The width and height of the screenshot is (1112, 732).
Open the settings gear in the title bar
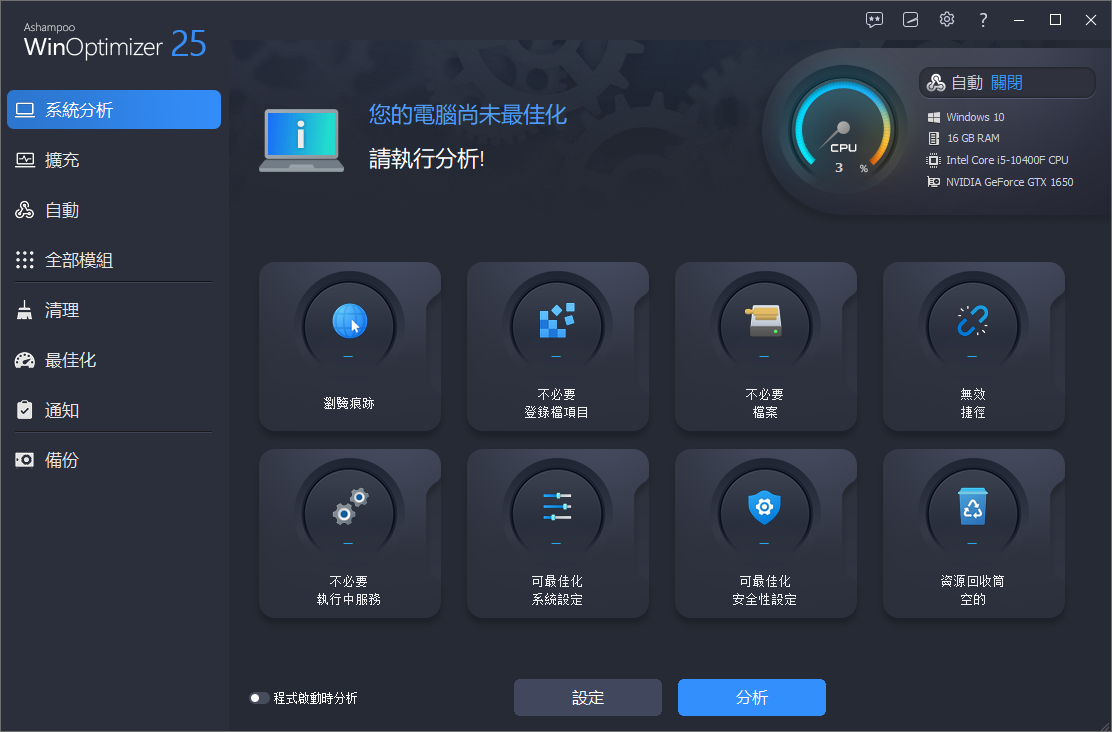pos(946,19)
